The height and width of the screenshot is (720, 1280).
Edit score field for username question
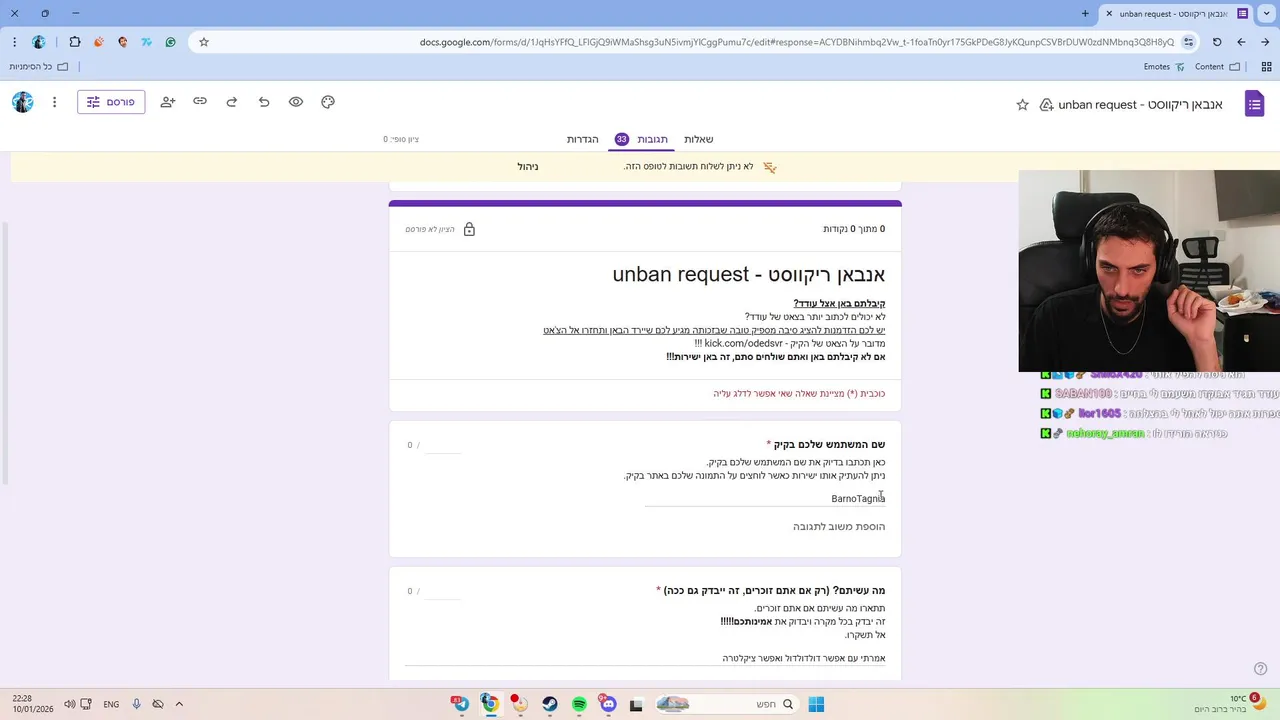pos(443,445)
